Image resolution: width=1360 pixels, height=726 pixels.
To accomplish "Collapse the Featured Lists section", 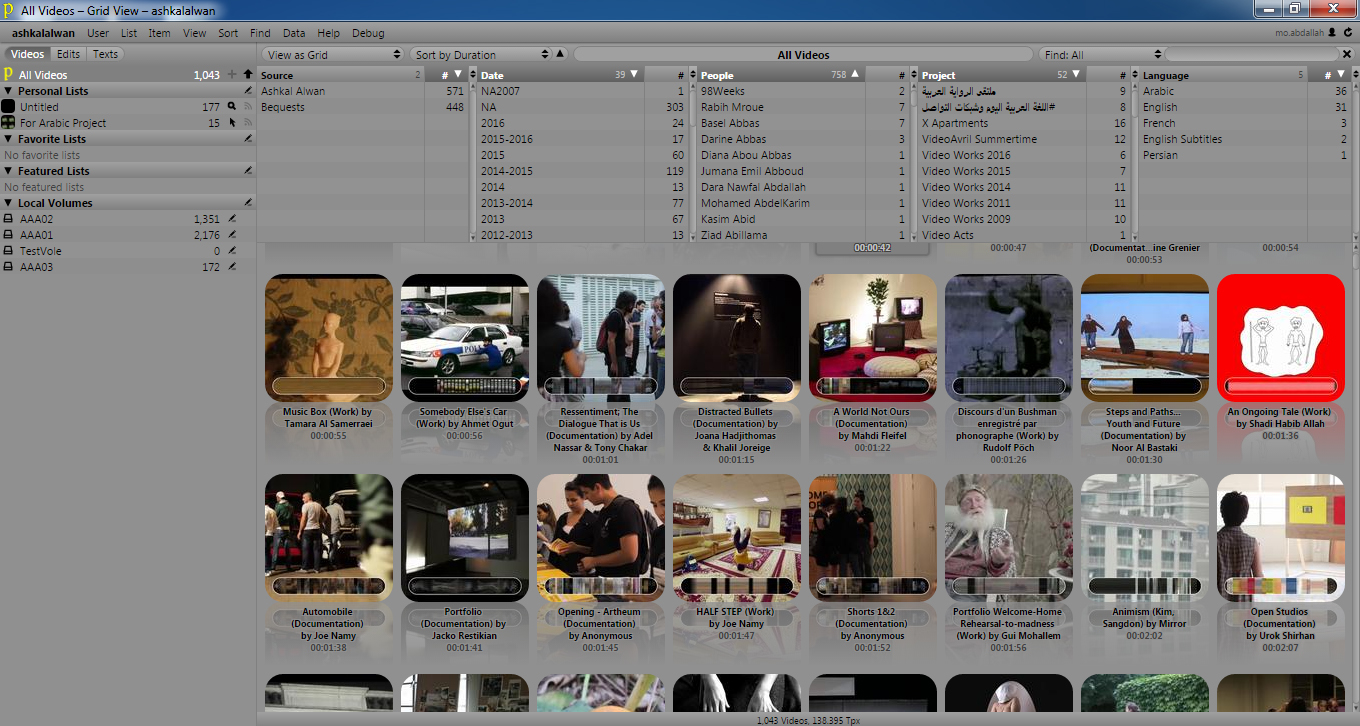I will pyautogui.click(x=8, y=171).
